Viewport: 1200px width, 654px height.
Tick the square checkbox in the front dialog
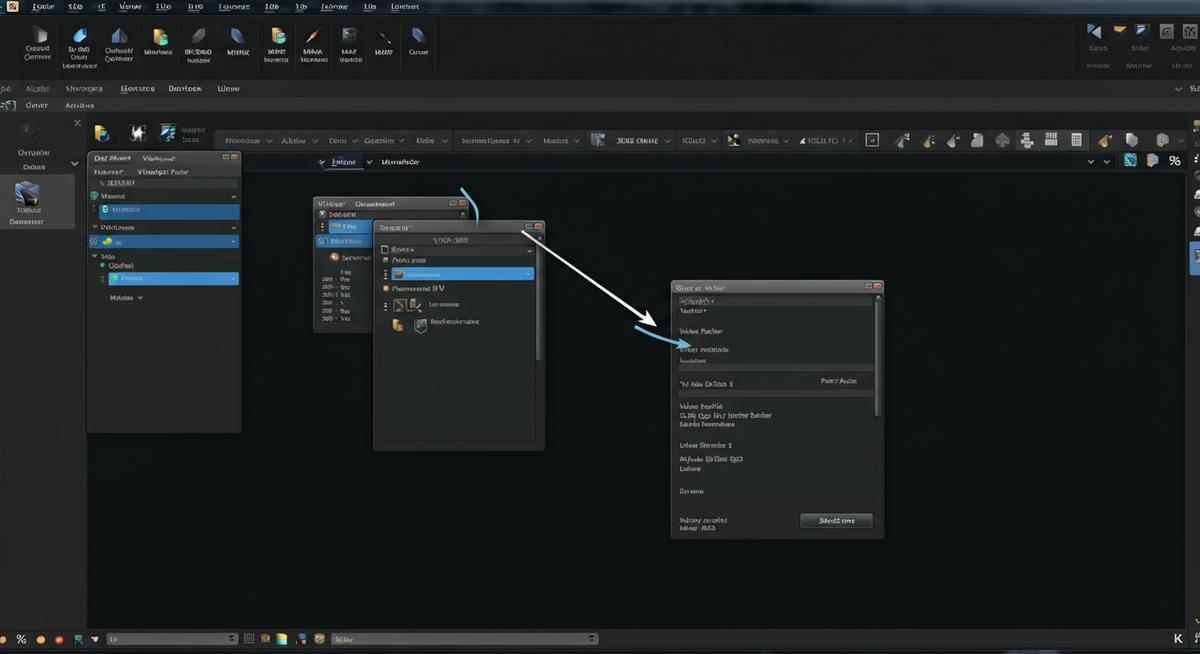[x=383, y=248]
